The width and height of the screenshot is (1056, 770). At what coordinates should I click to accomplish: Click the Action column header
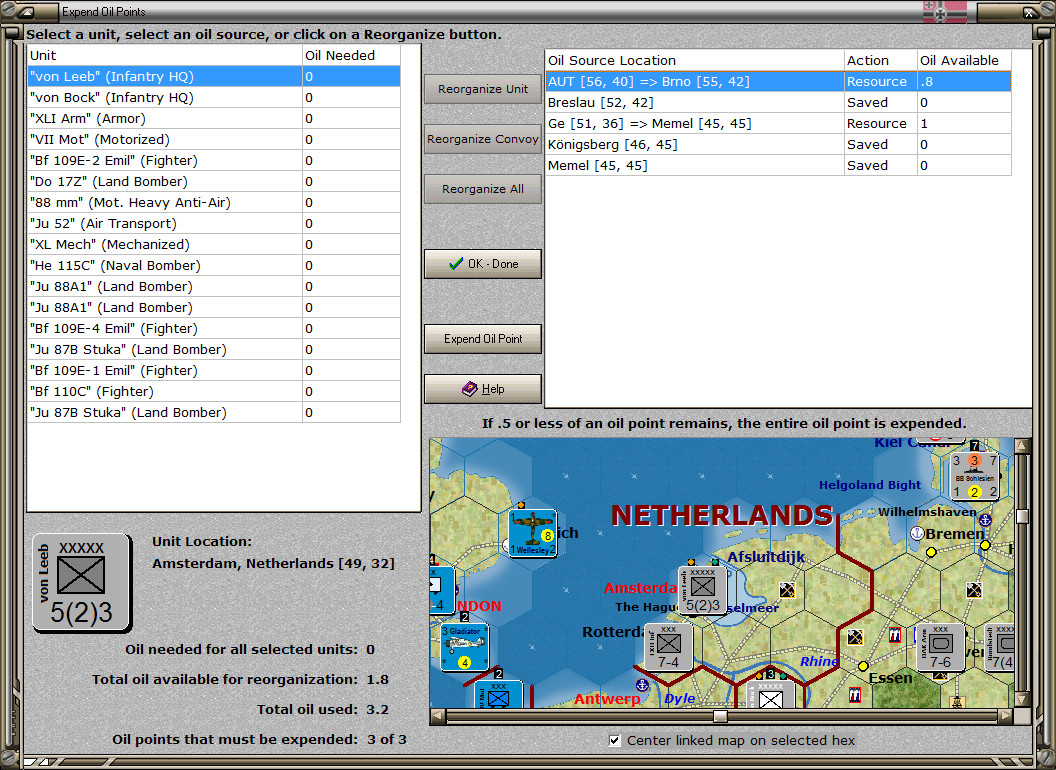[881, 60]
